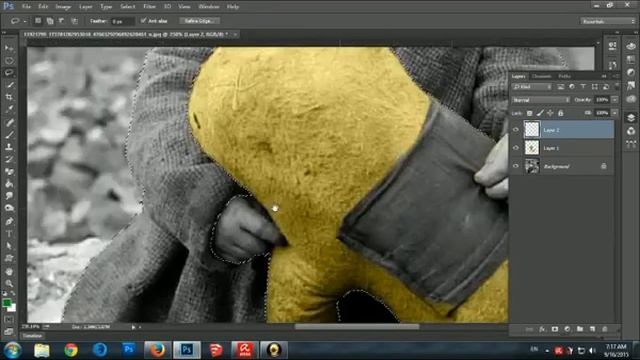Open the Opacity slider arrow

click(x=615, y=100)
